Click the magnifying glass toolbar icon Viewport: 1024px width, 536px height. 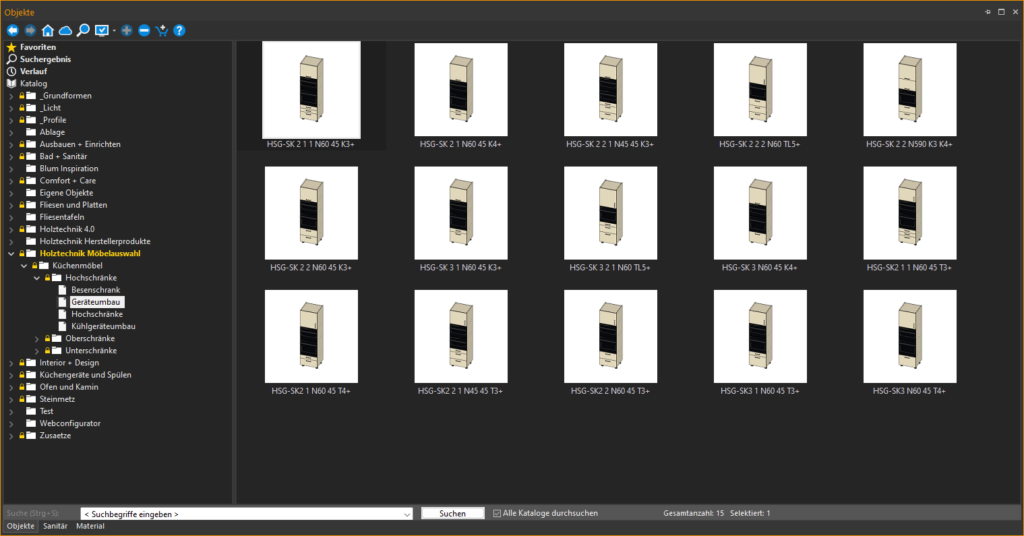tap(83, 31)
